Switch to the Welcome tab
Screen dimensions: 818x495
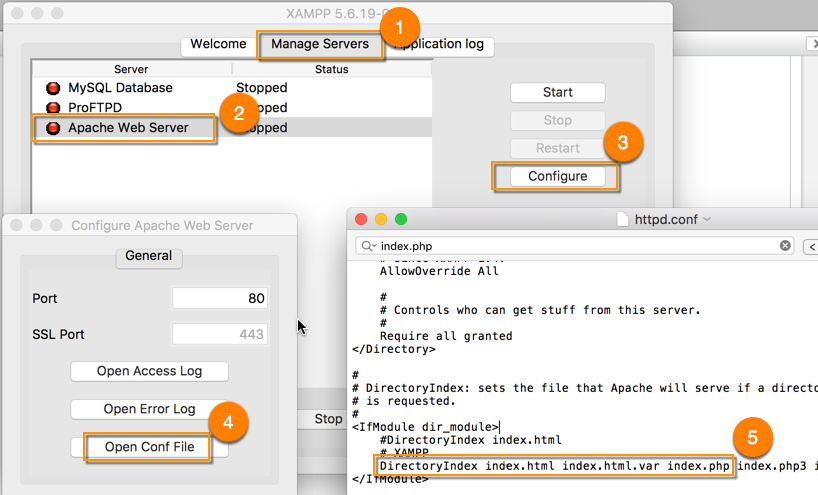(218, 44)
